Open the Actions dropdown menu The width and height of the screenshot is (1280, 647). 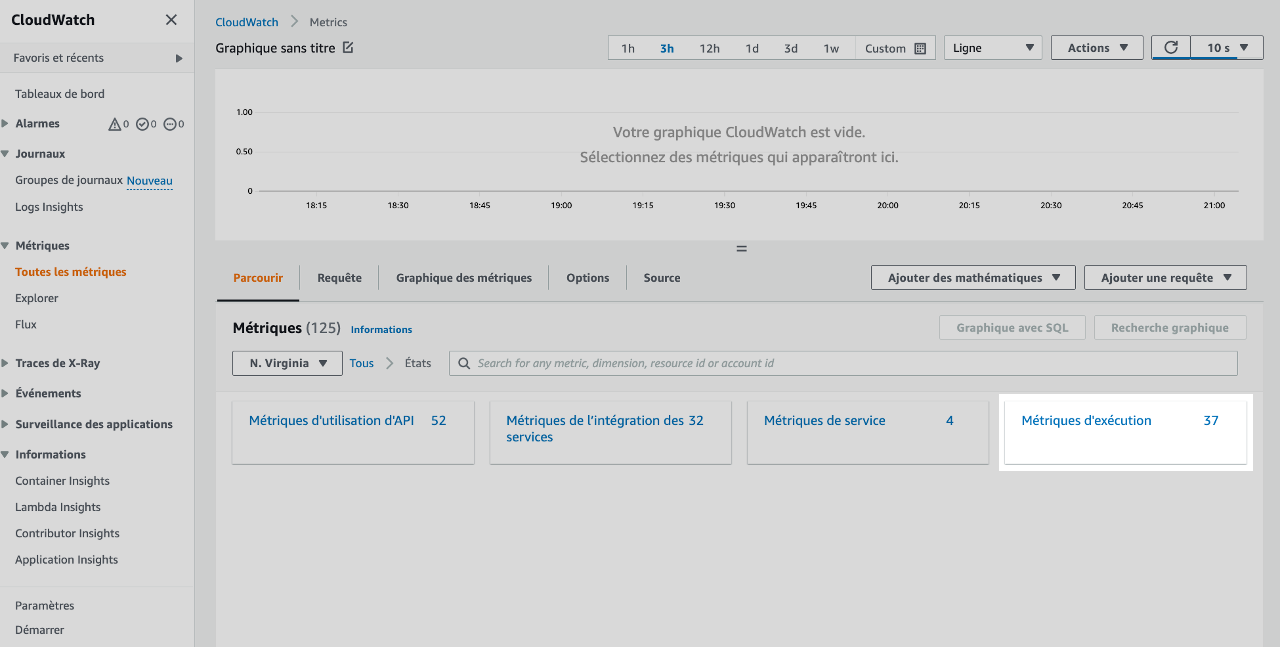[x=1097, y=48]
